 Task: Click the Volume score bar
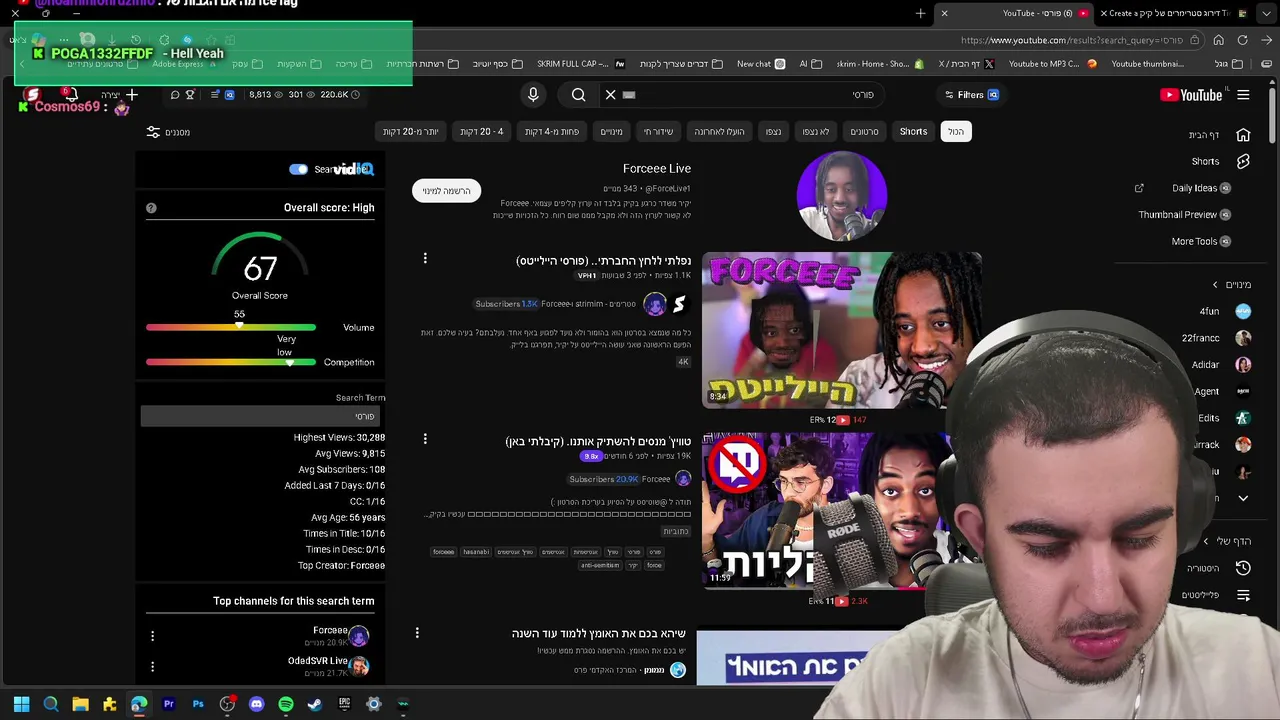[x=231, y=327]
